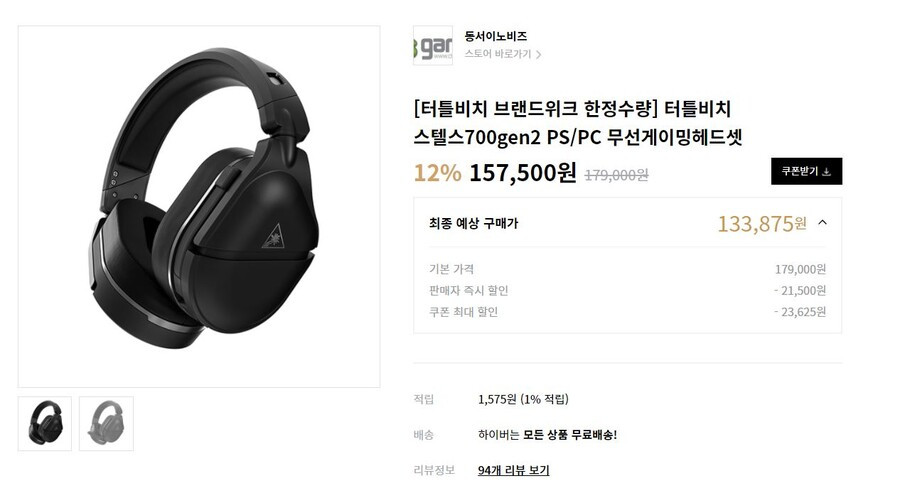900x498 pixels.
Task: Click the 쿠폰받기 coupon download button
Action: tap(806, 171)
